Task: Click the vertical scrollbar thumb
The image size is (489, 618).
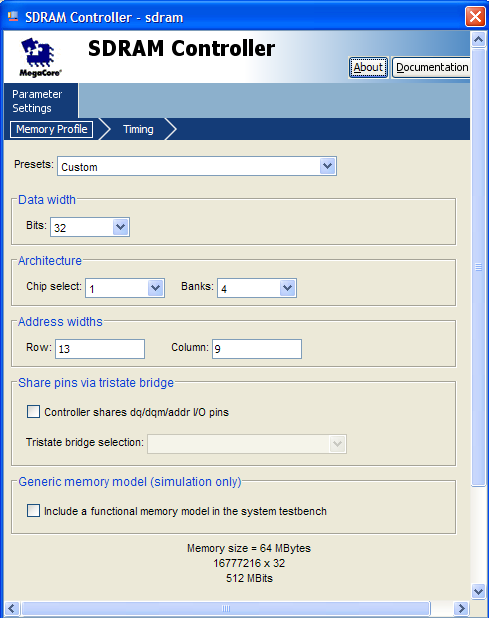Action: [478, 267]
